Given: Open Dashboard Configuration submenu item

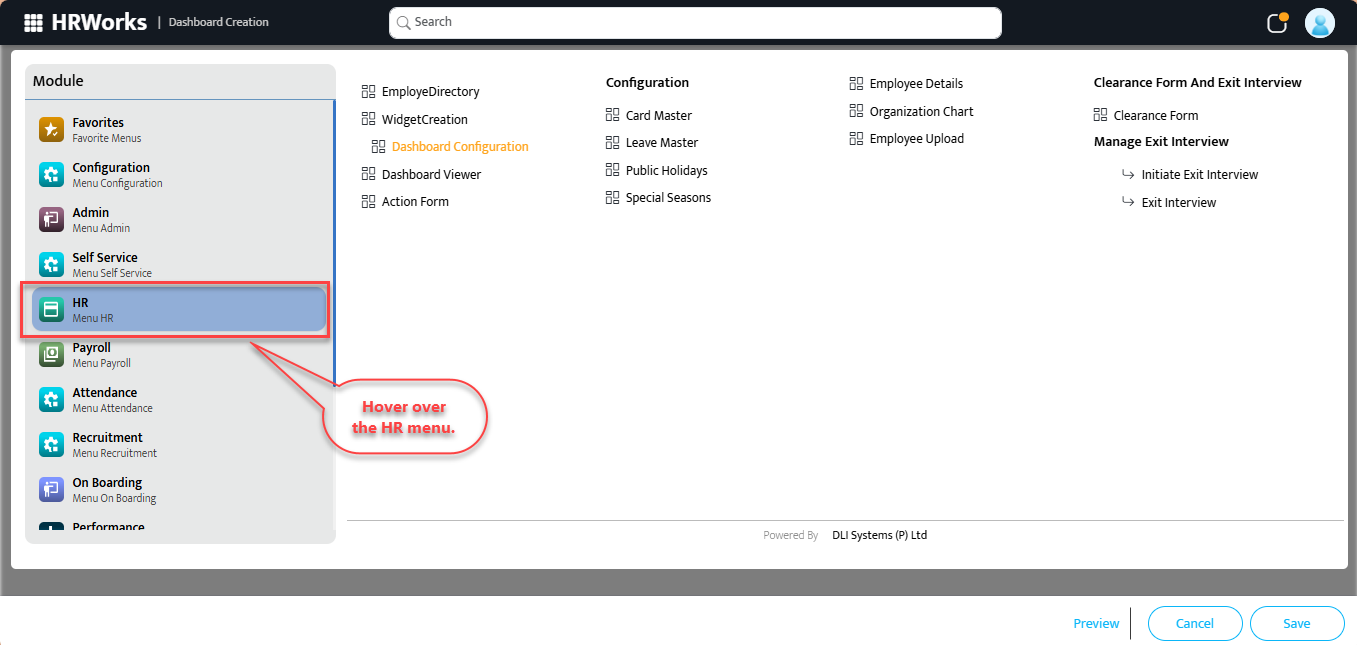Looking at the screenshot, I should click(x=459, y=147).
